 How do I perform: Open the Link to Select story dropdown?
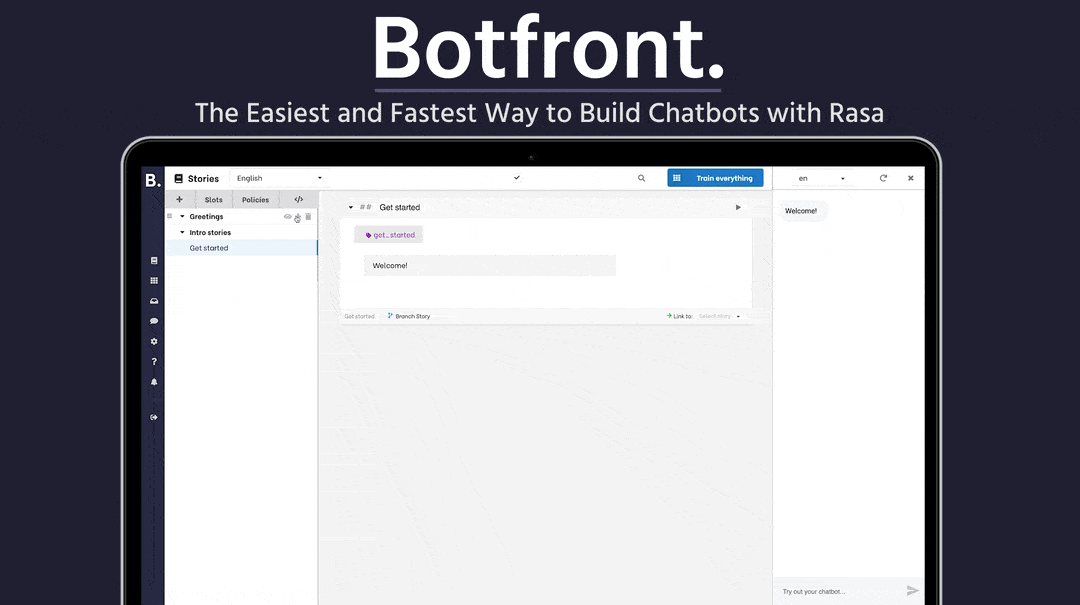(719, 316)
